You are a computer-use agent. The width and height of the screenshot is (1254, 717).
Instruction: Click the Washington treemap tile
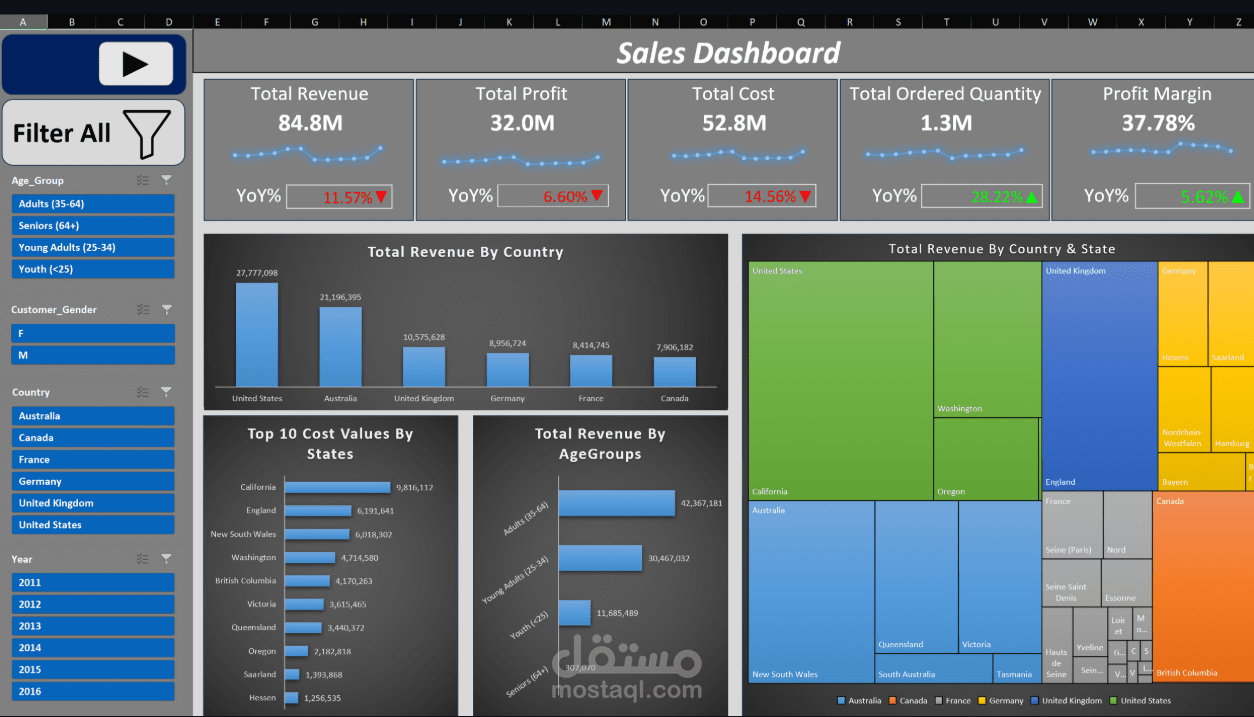tap(987, 339)
